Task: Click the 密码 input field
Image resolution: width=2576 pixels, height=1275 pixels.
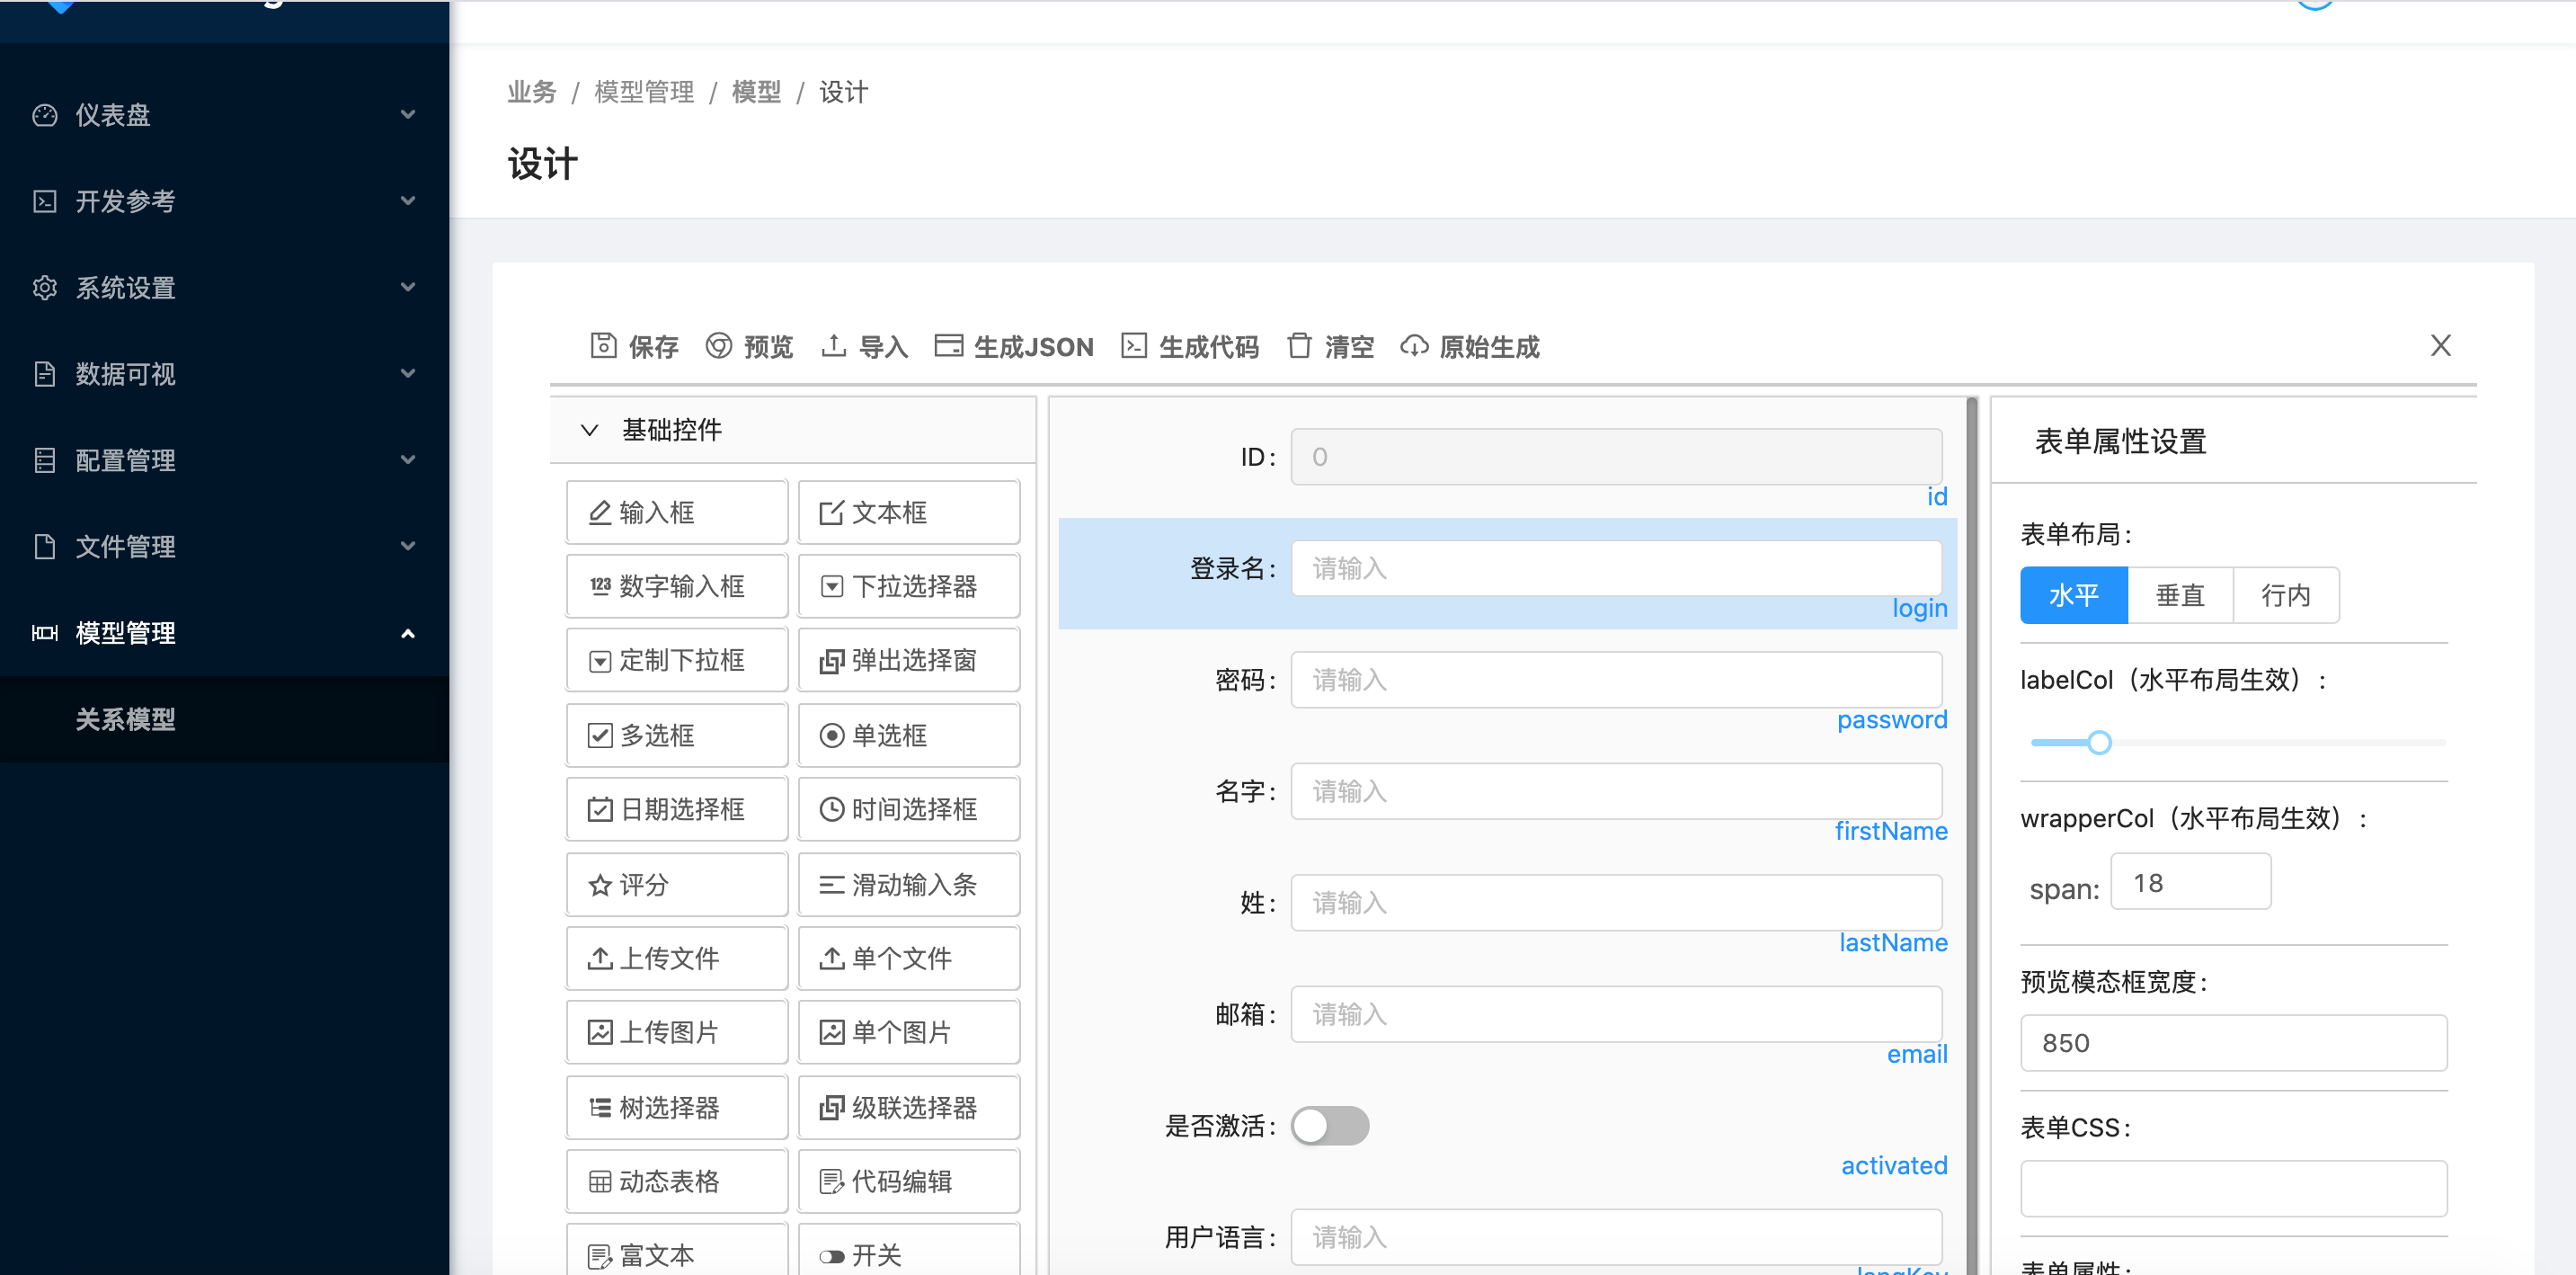Action: tap(1616, 680)
